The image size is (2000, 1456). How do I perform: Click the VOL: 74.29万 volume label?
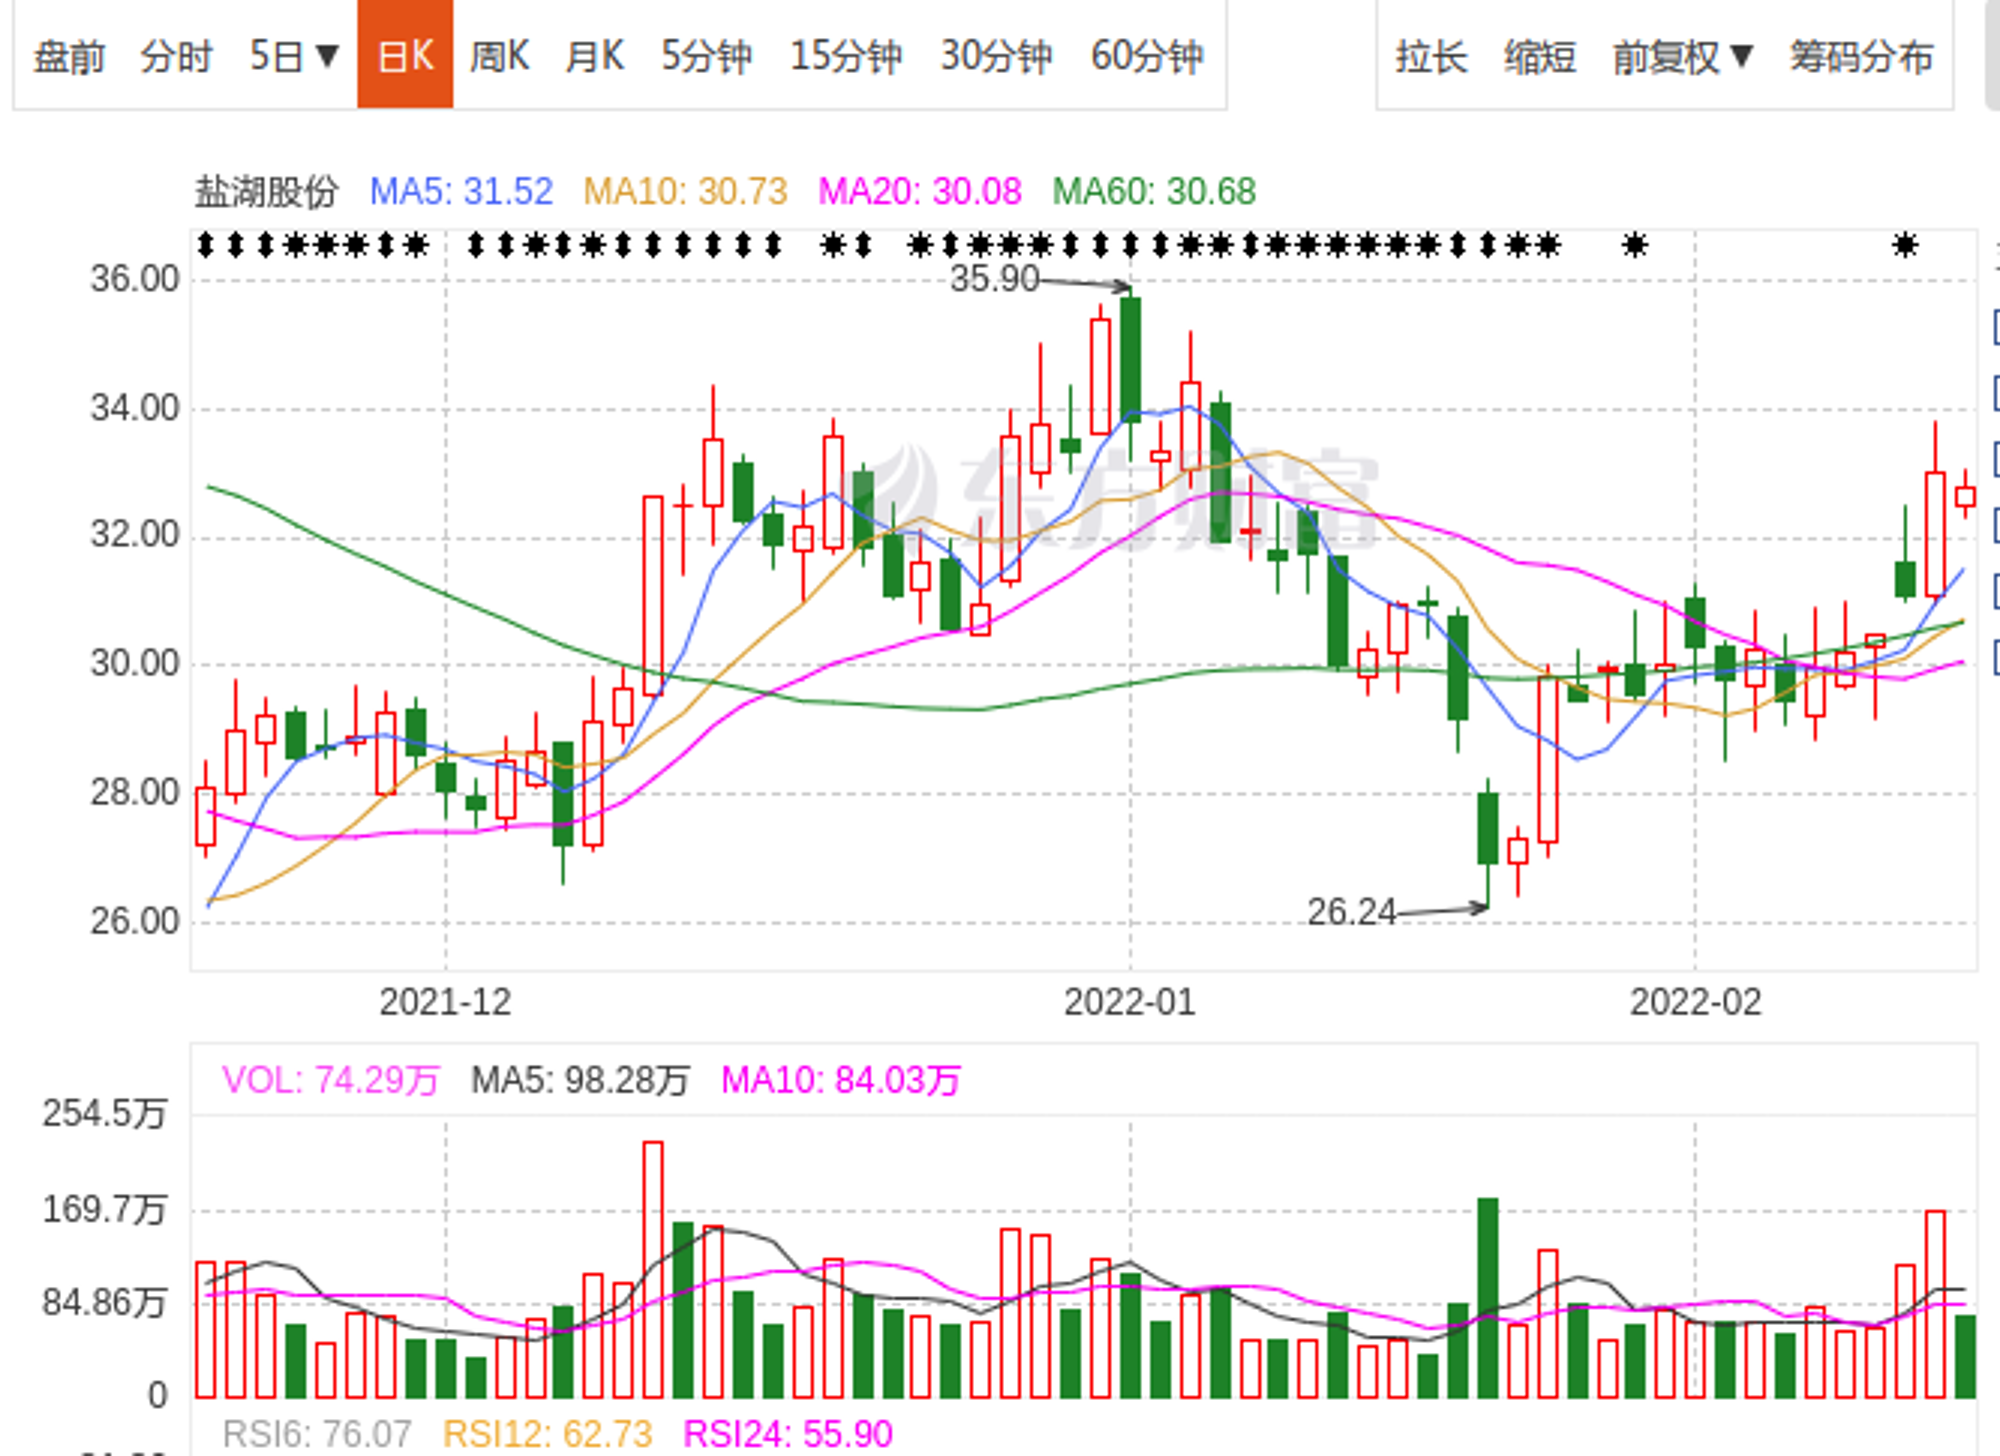tap(330, 1080)
